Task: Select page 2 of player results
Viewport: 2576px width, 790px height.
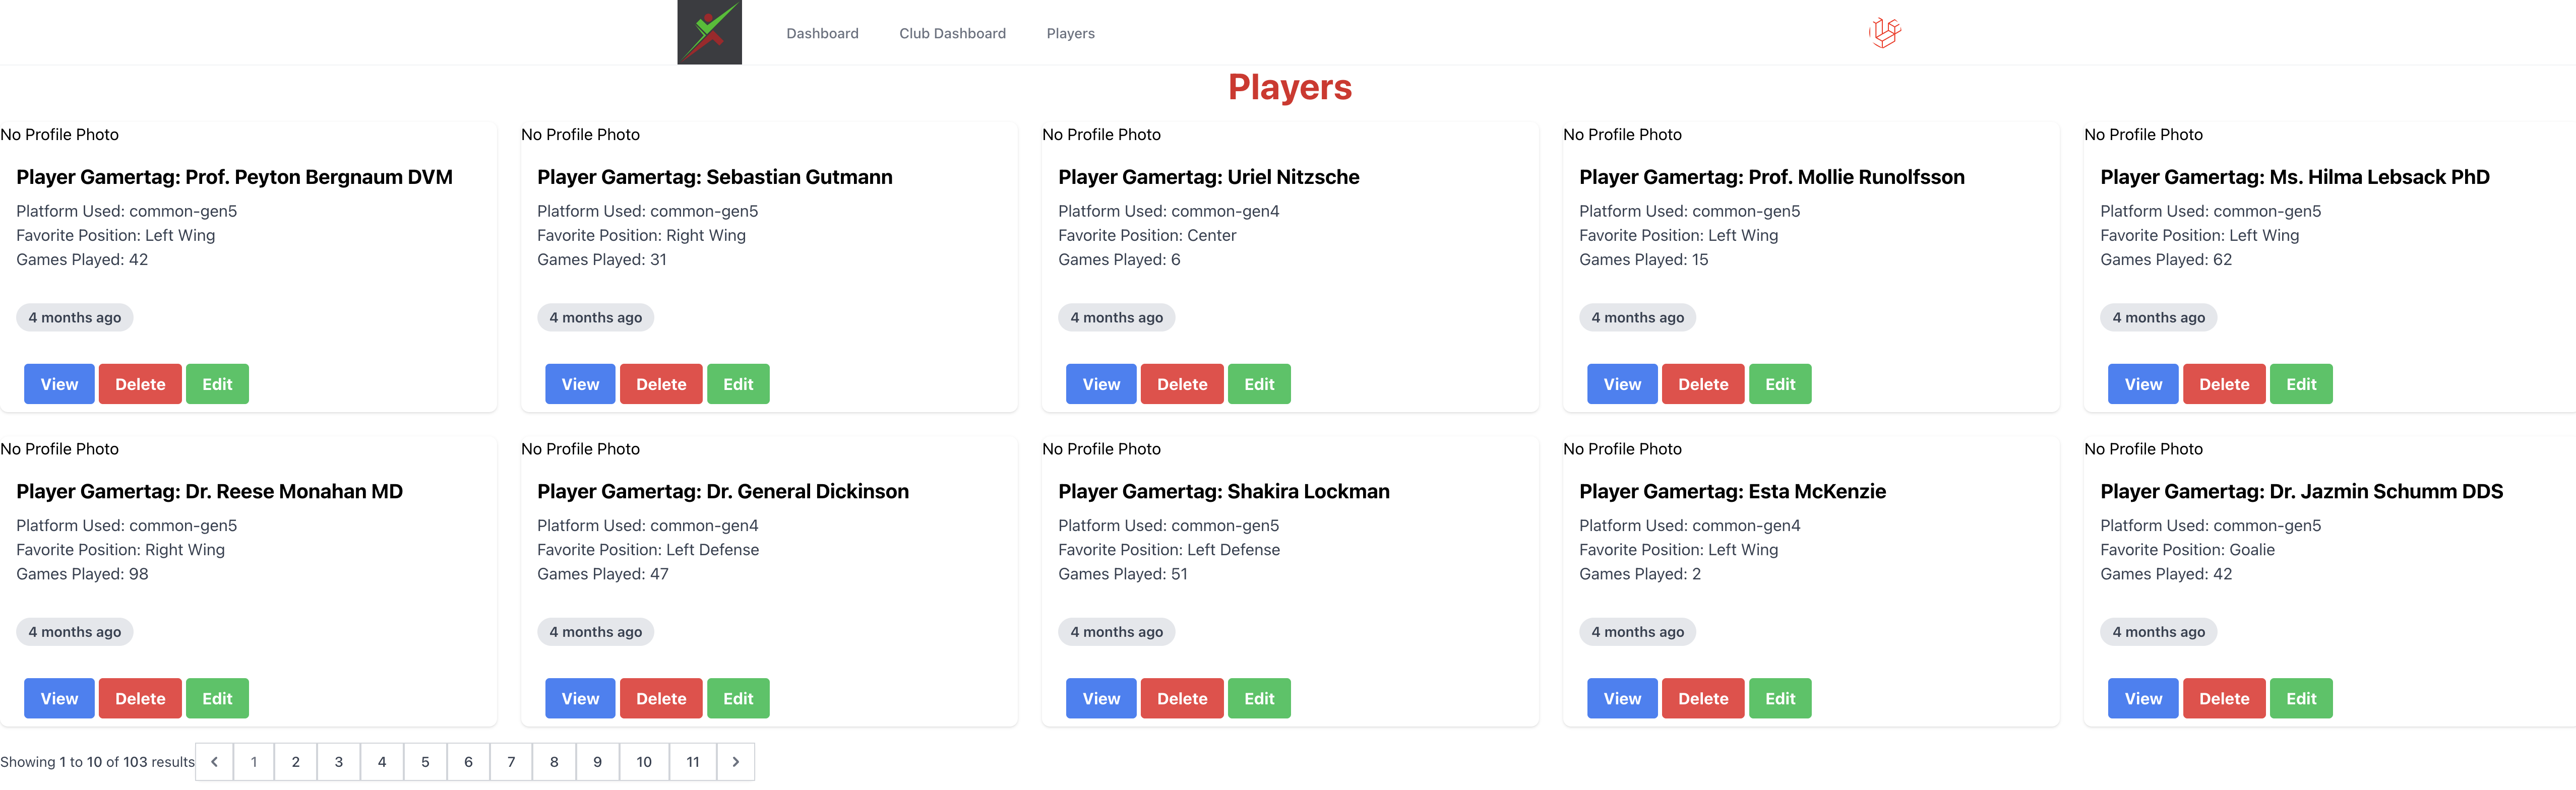Action: pyautogui.click(x=295, y=762)
